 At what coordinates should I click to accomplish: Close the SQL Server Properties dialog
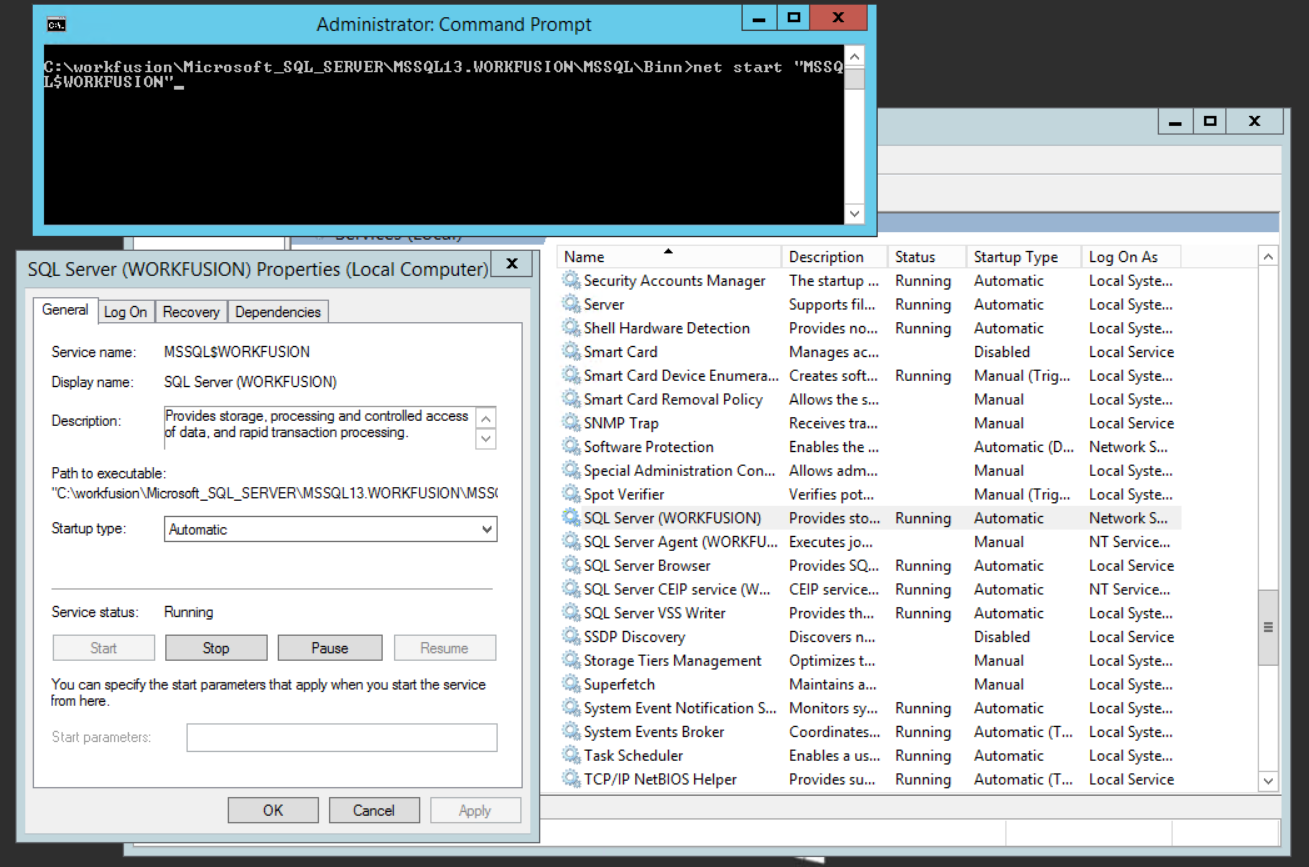tap(511, 264)
